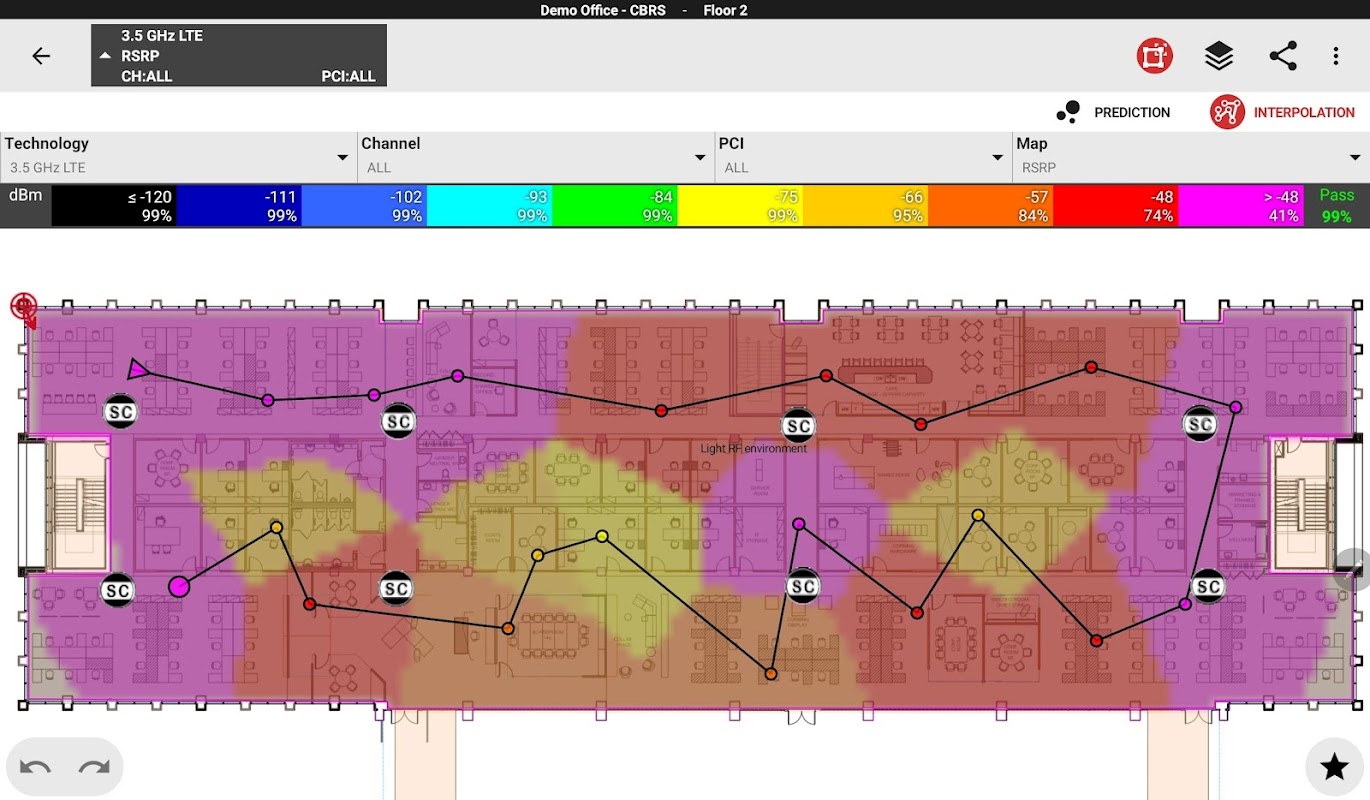Image resolution: width=1370 pixels, height=800 pixels.
Task: Open the Technology dropdown
Action: [178, 157]
